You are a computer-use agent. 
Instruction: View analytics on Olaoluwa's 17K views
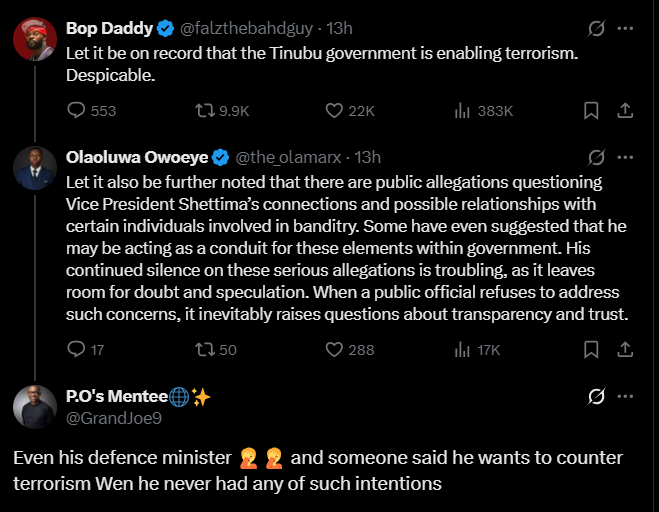coord(463,349)
